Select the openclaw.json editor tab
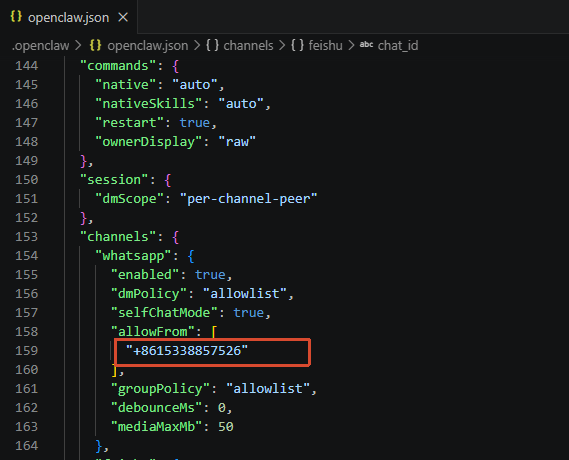Viewport: 569px width, 460px height. click(69, 17)
